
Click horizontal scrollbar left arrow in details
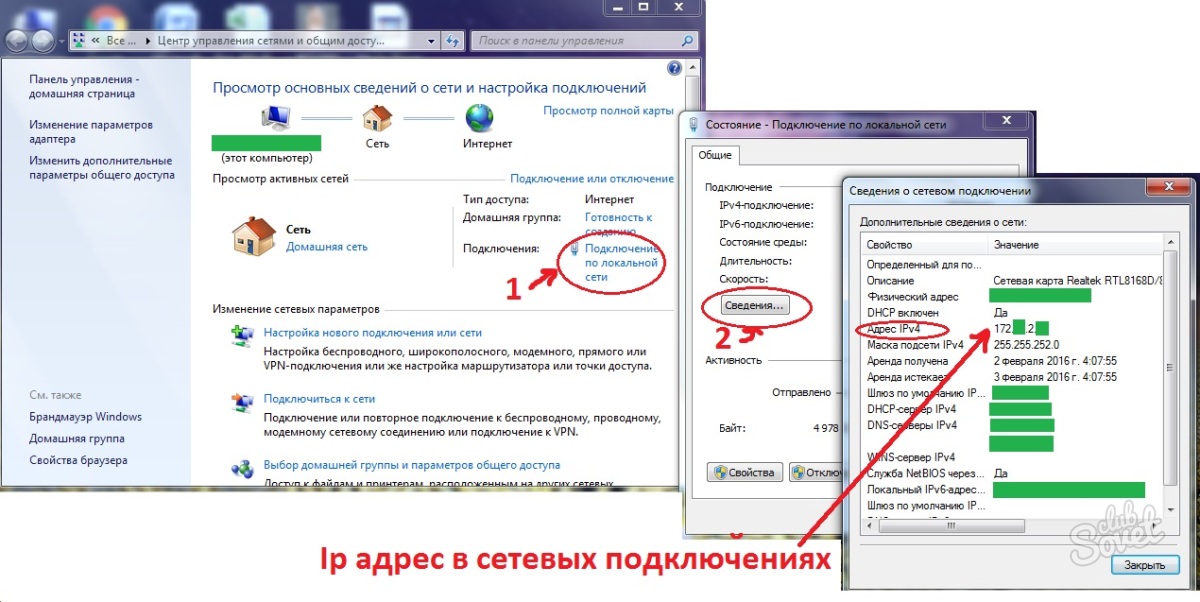tap(869, 524)
